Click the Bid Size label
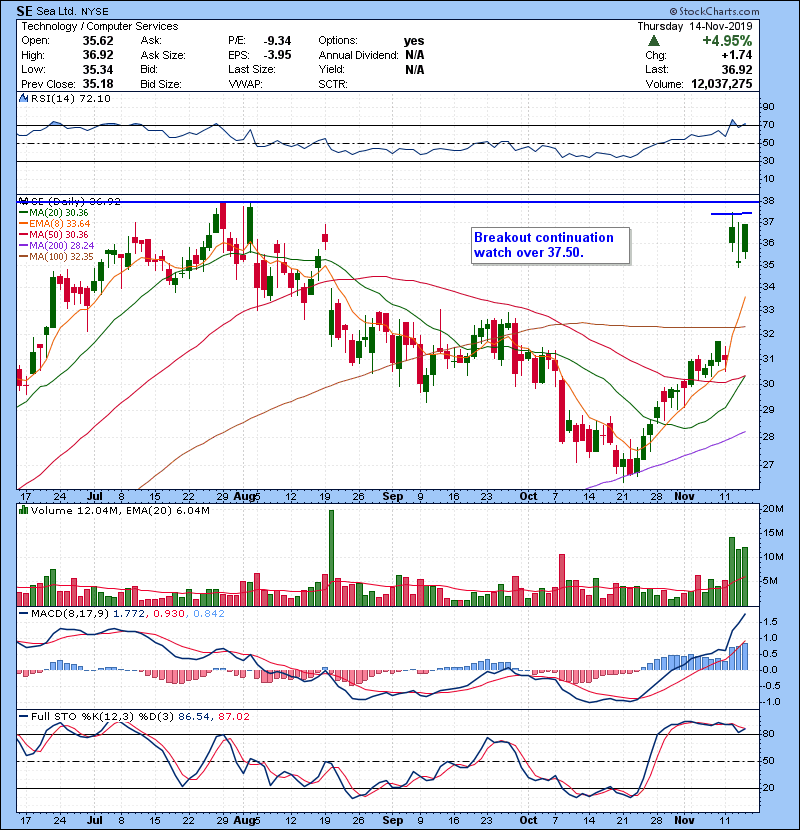800x830 pixels. point(161,84)
